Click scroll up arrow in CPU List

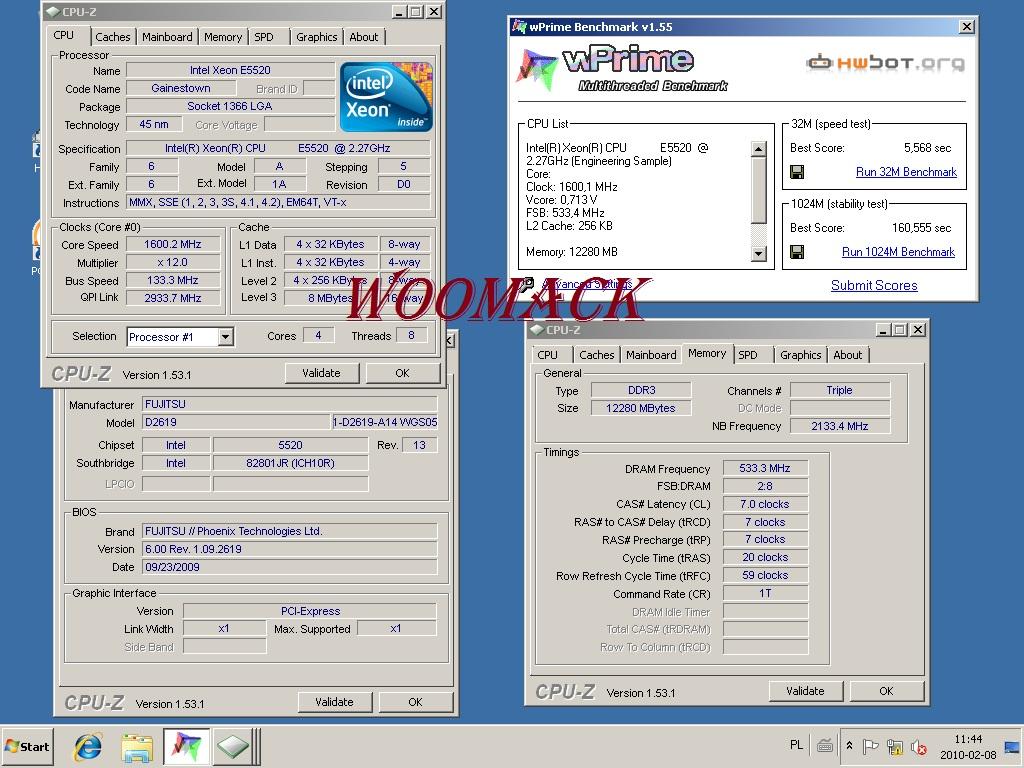[x=758, y=149]
